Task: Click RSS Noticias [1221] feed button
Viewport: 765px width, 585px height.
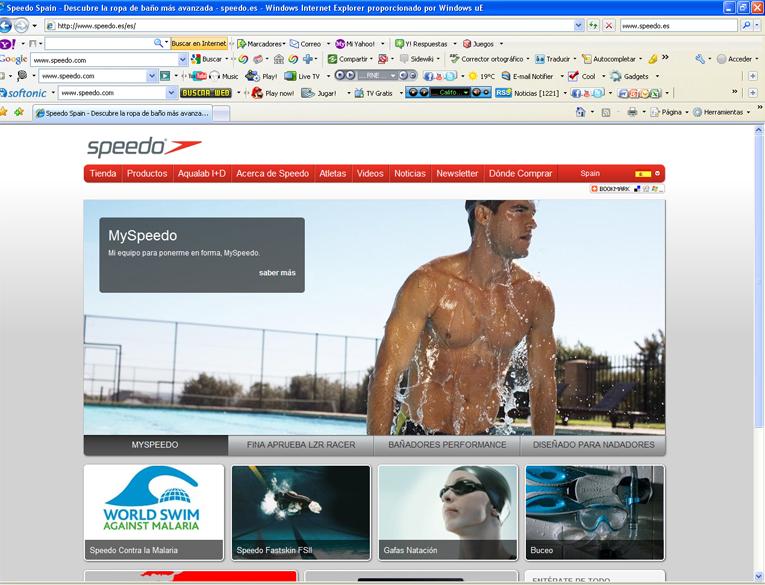Action: (x=527, y=93)
